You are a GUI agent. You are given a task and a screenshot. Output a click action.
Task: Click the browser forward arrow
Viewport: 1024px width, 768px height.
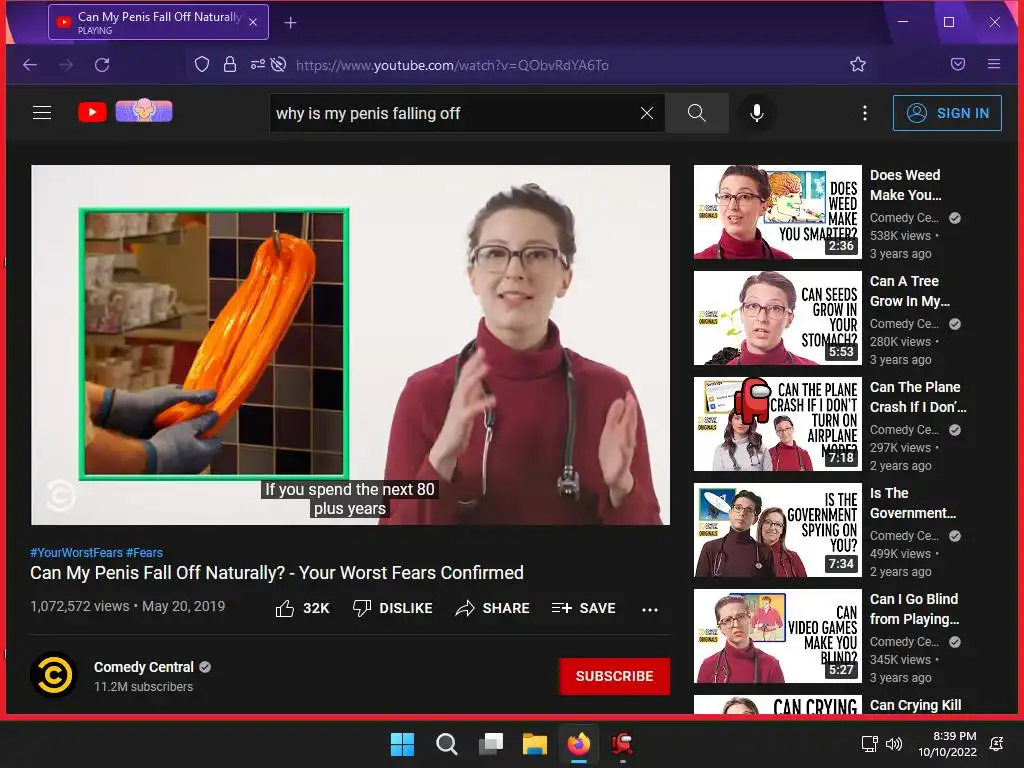tap(66, 65)
